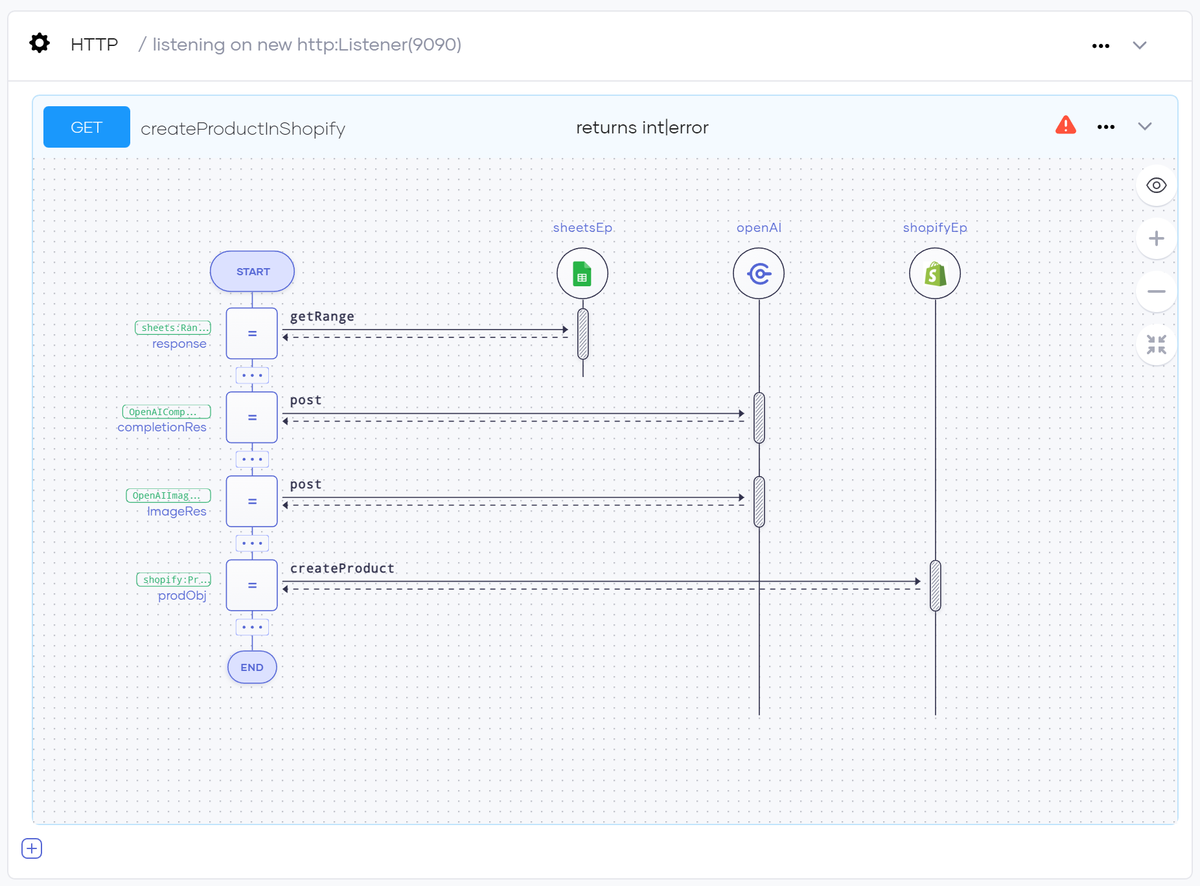Select the START node

tap(252, 271)
